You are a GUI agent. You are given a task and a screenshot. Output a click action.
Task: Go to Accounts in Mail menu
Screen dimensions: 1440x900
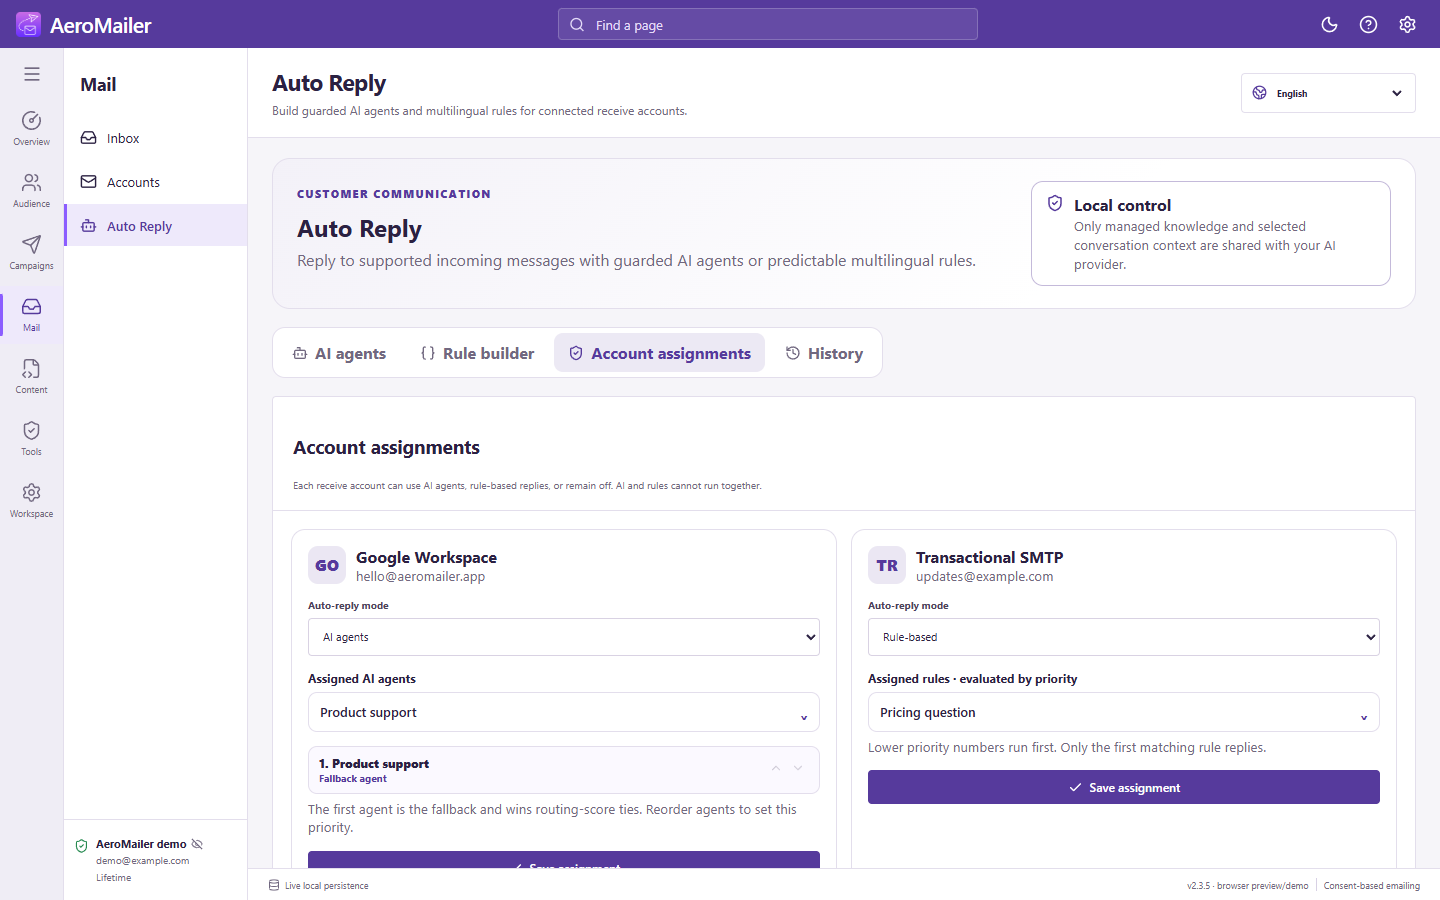pos(156,182)
